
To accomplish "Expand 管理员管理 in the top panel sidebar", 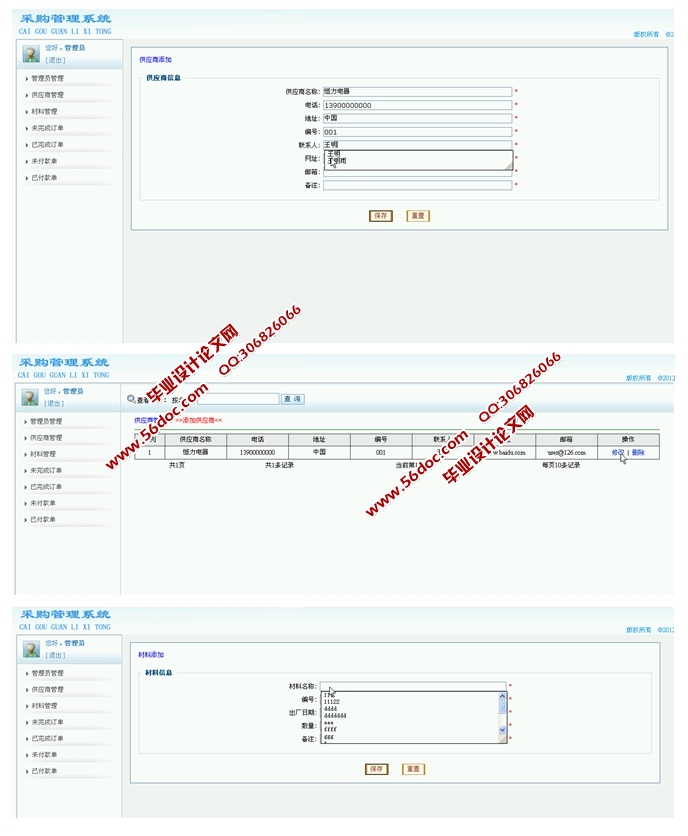I will tap(47, 78).
